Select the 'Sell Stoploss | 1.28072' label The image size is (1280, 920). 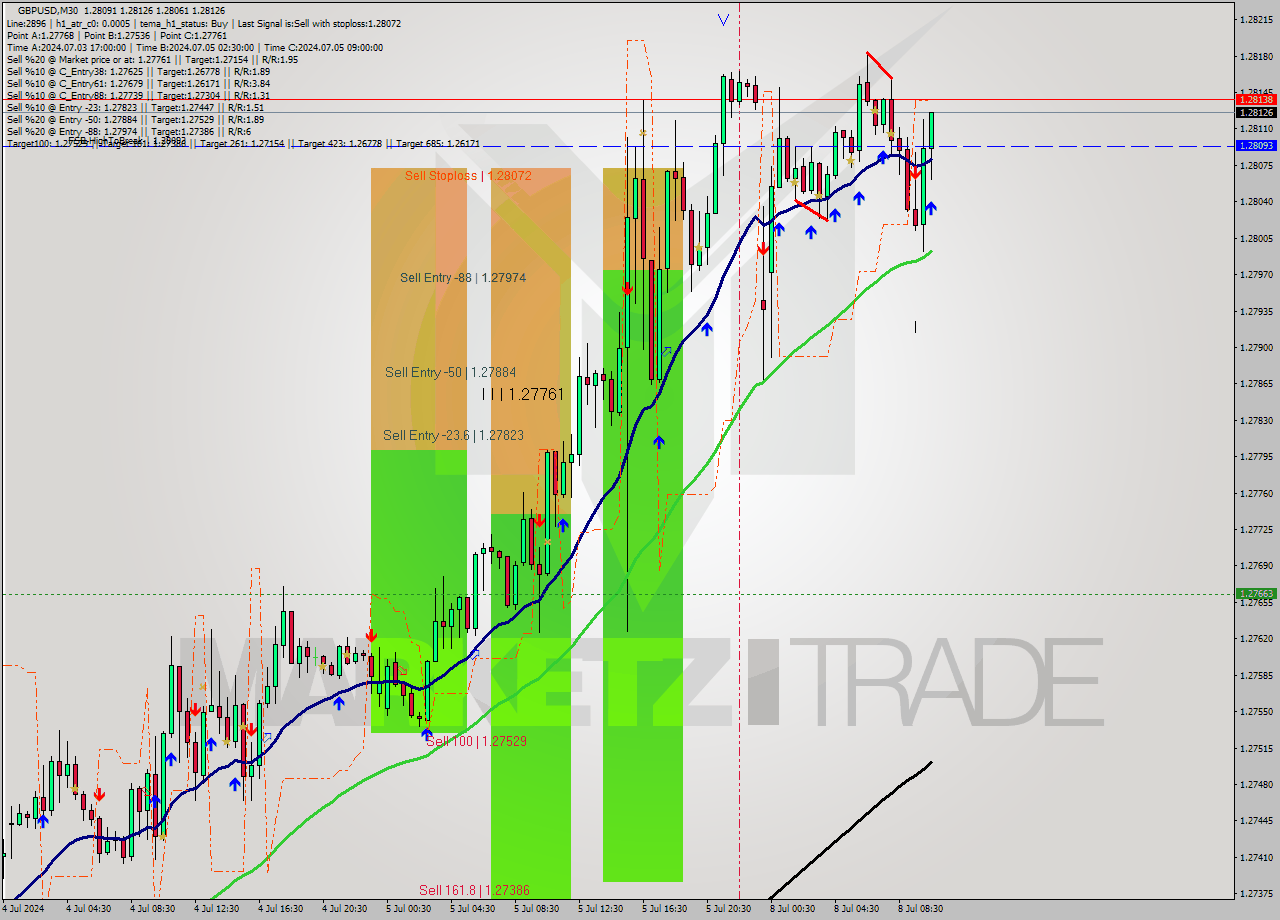(x=468, y=176)
